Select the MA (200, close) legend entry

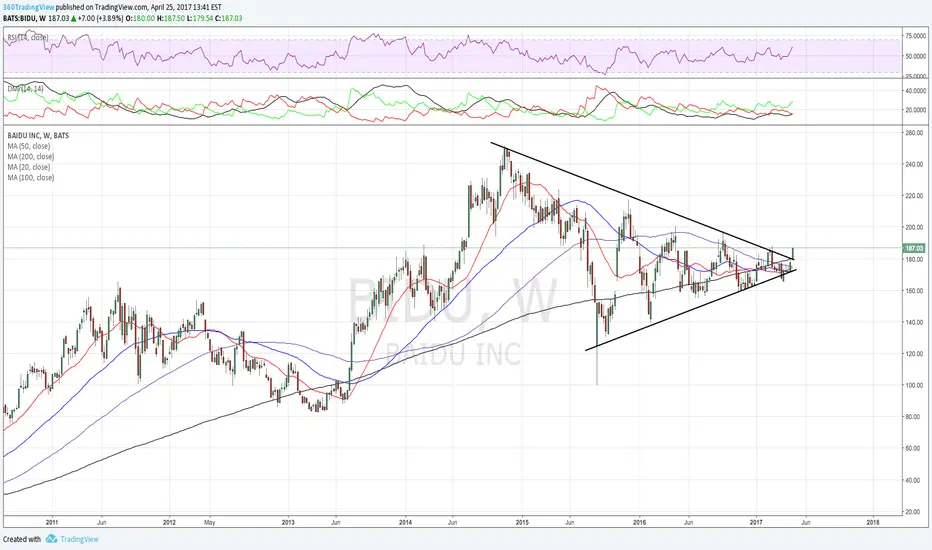pyautogui.click(x=30, y=157)
